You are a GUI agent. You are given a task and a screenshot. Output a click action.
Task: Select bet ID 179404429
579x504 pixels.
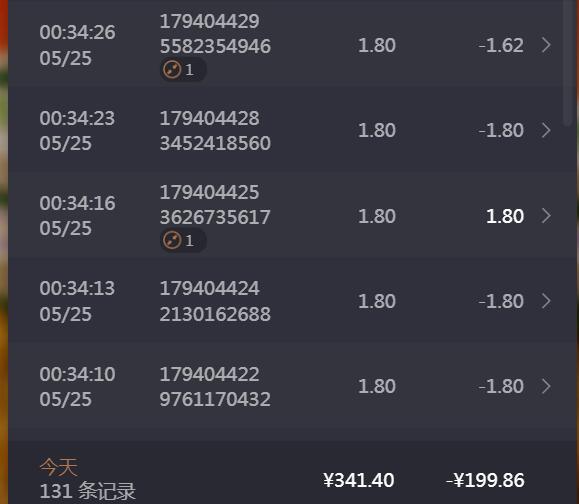point(209,21)
